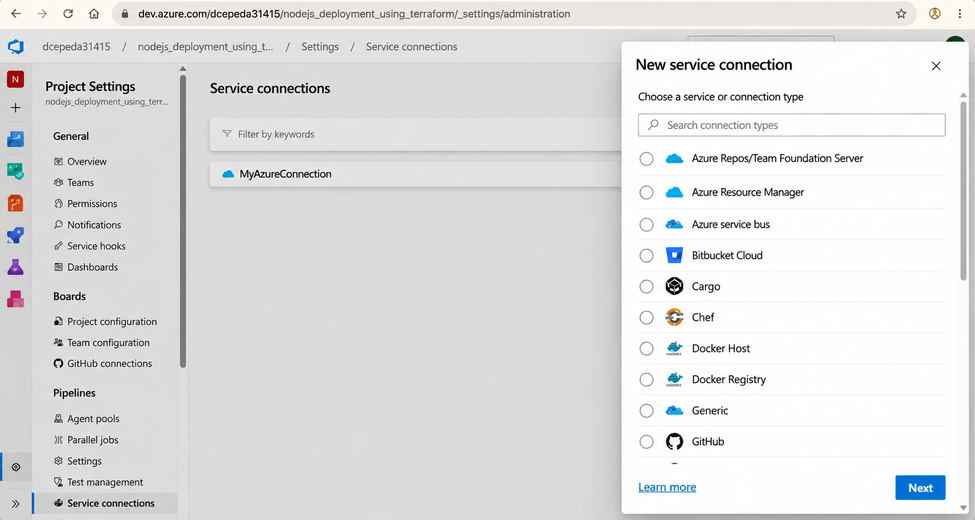Open browser home page
Image resolution: width=975 pixels, height=520 pixels.
[94, 14]
